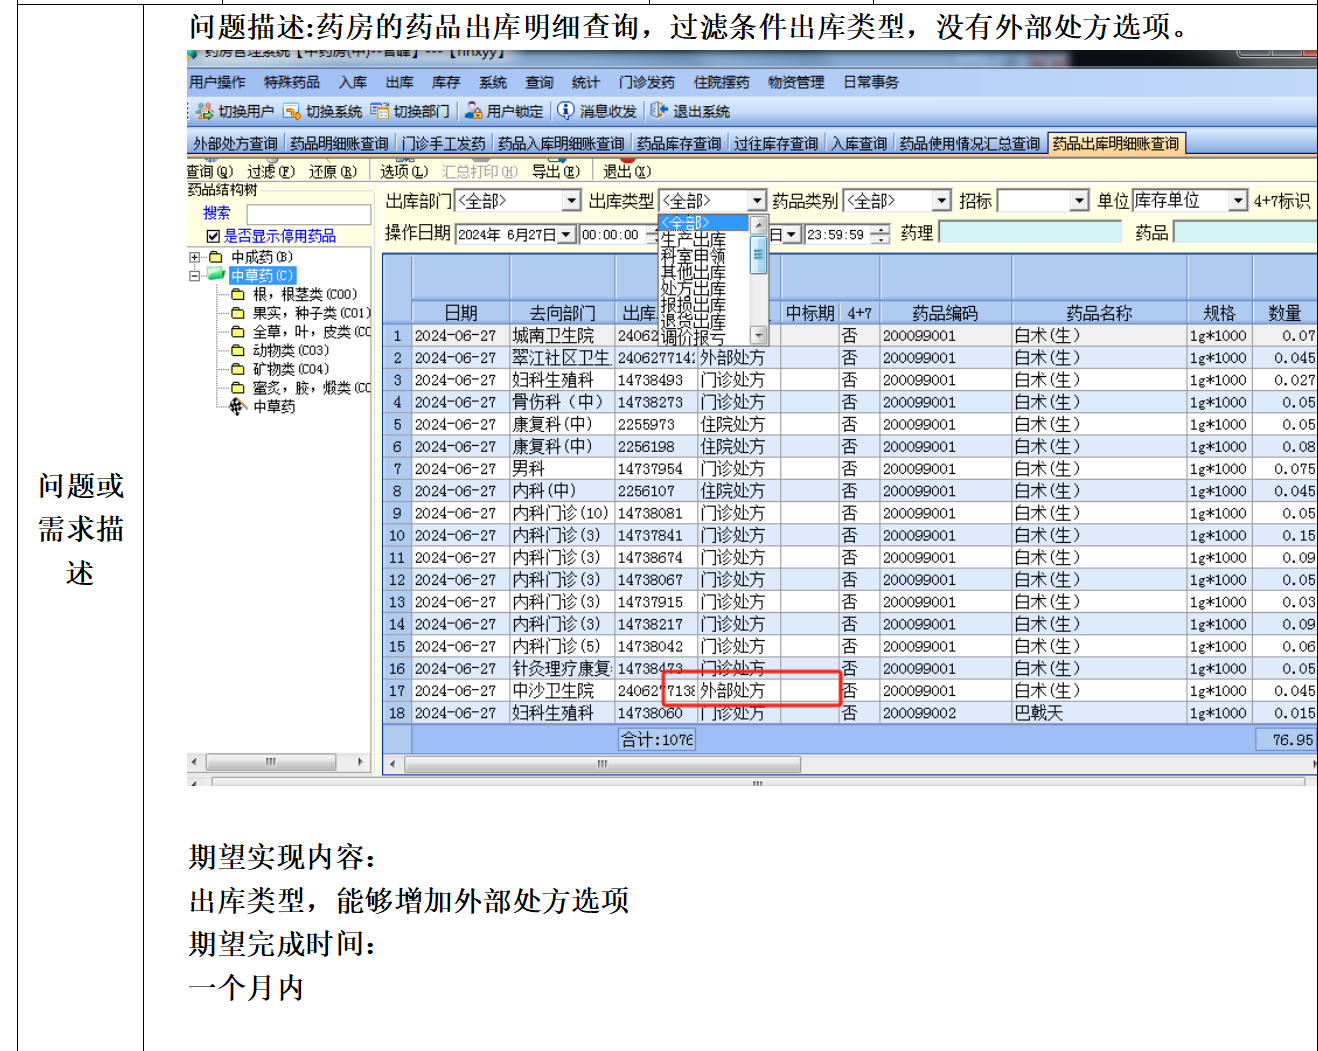This screenshot has width=1318, height=1051.
Task: Open the 单位 库存单位 dropdown
Action: coord(1238,201)
